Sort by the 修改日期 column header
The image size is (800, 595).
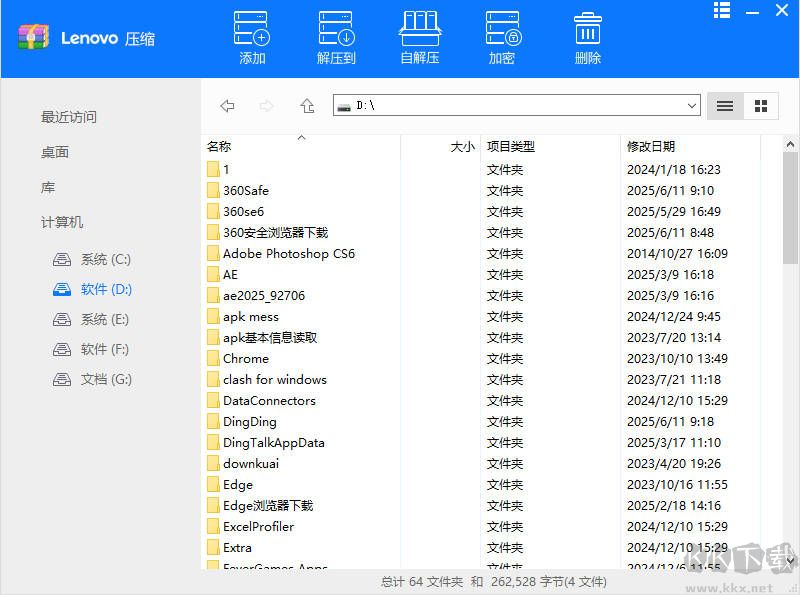coord(651,146)
